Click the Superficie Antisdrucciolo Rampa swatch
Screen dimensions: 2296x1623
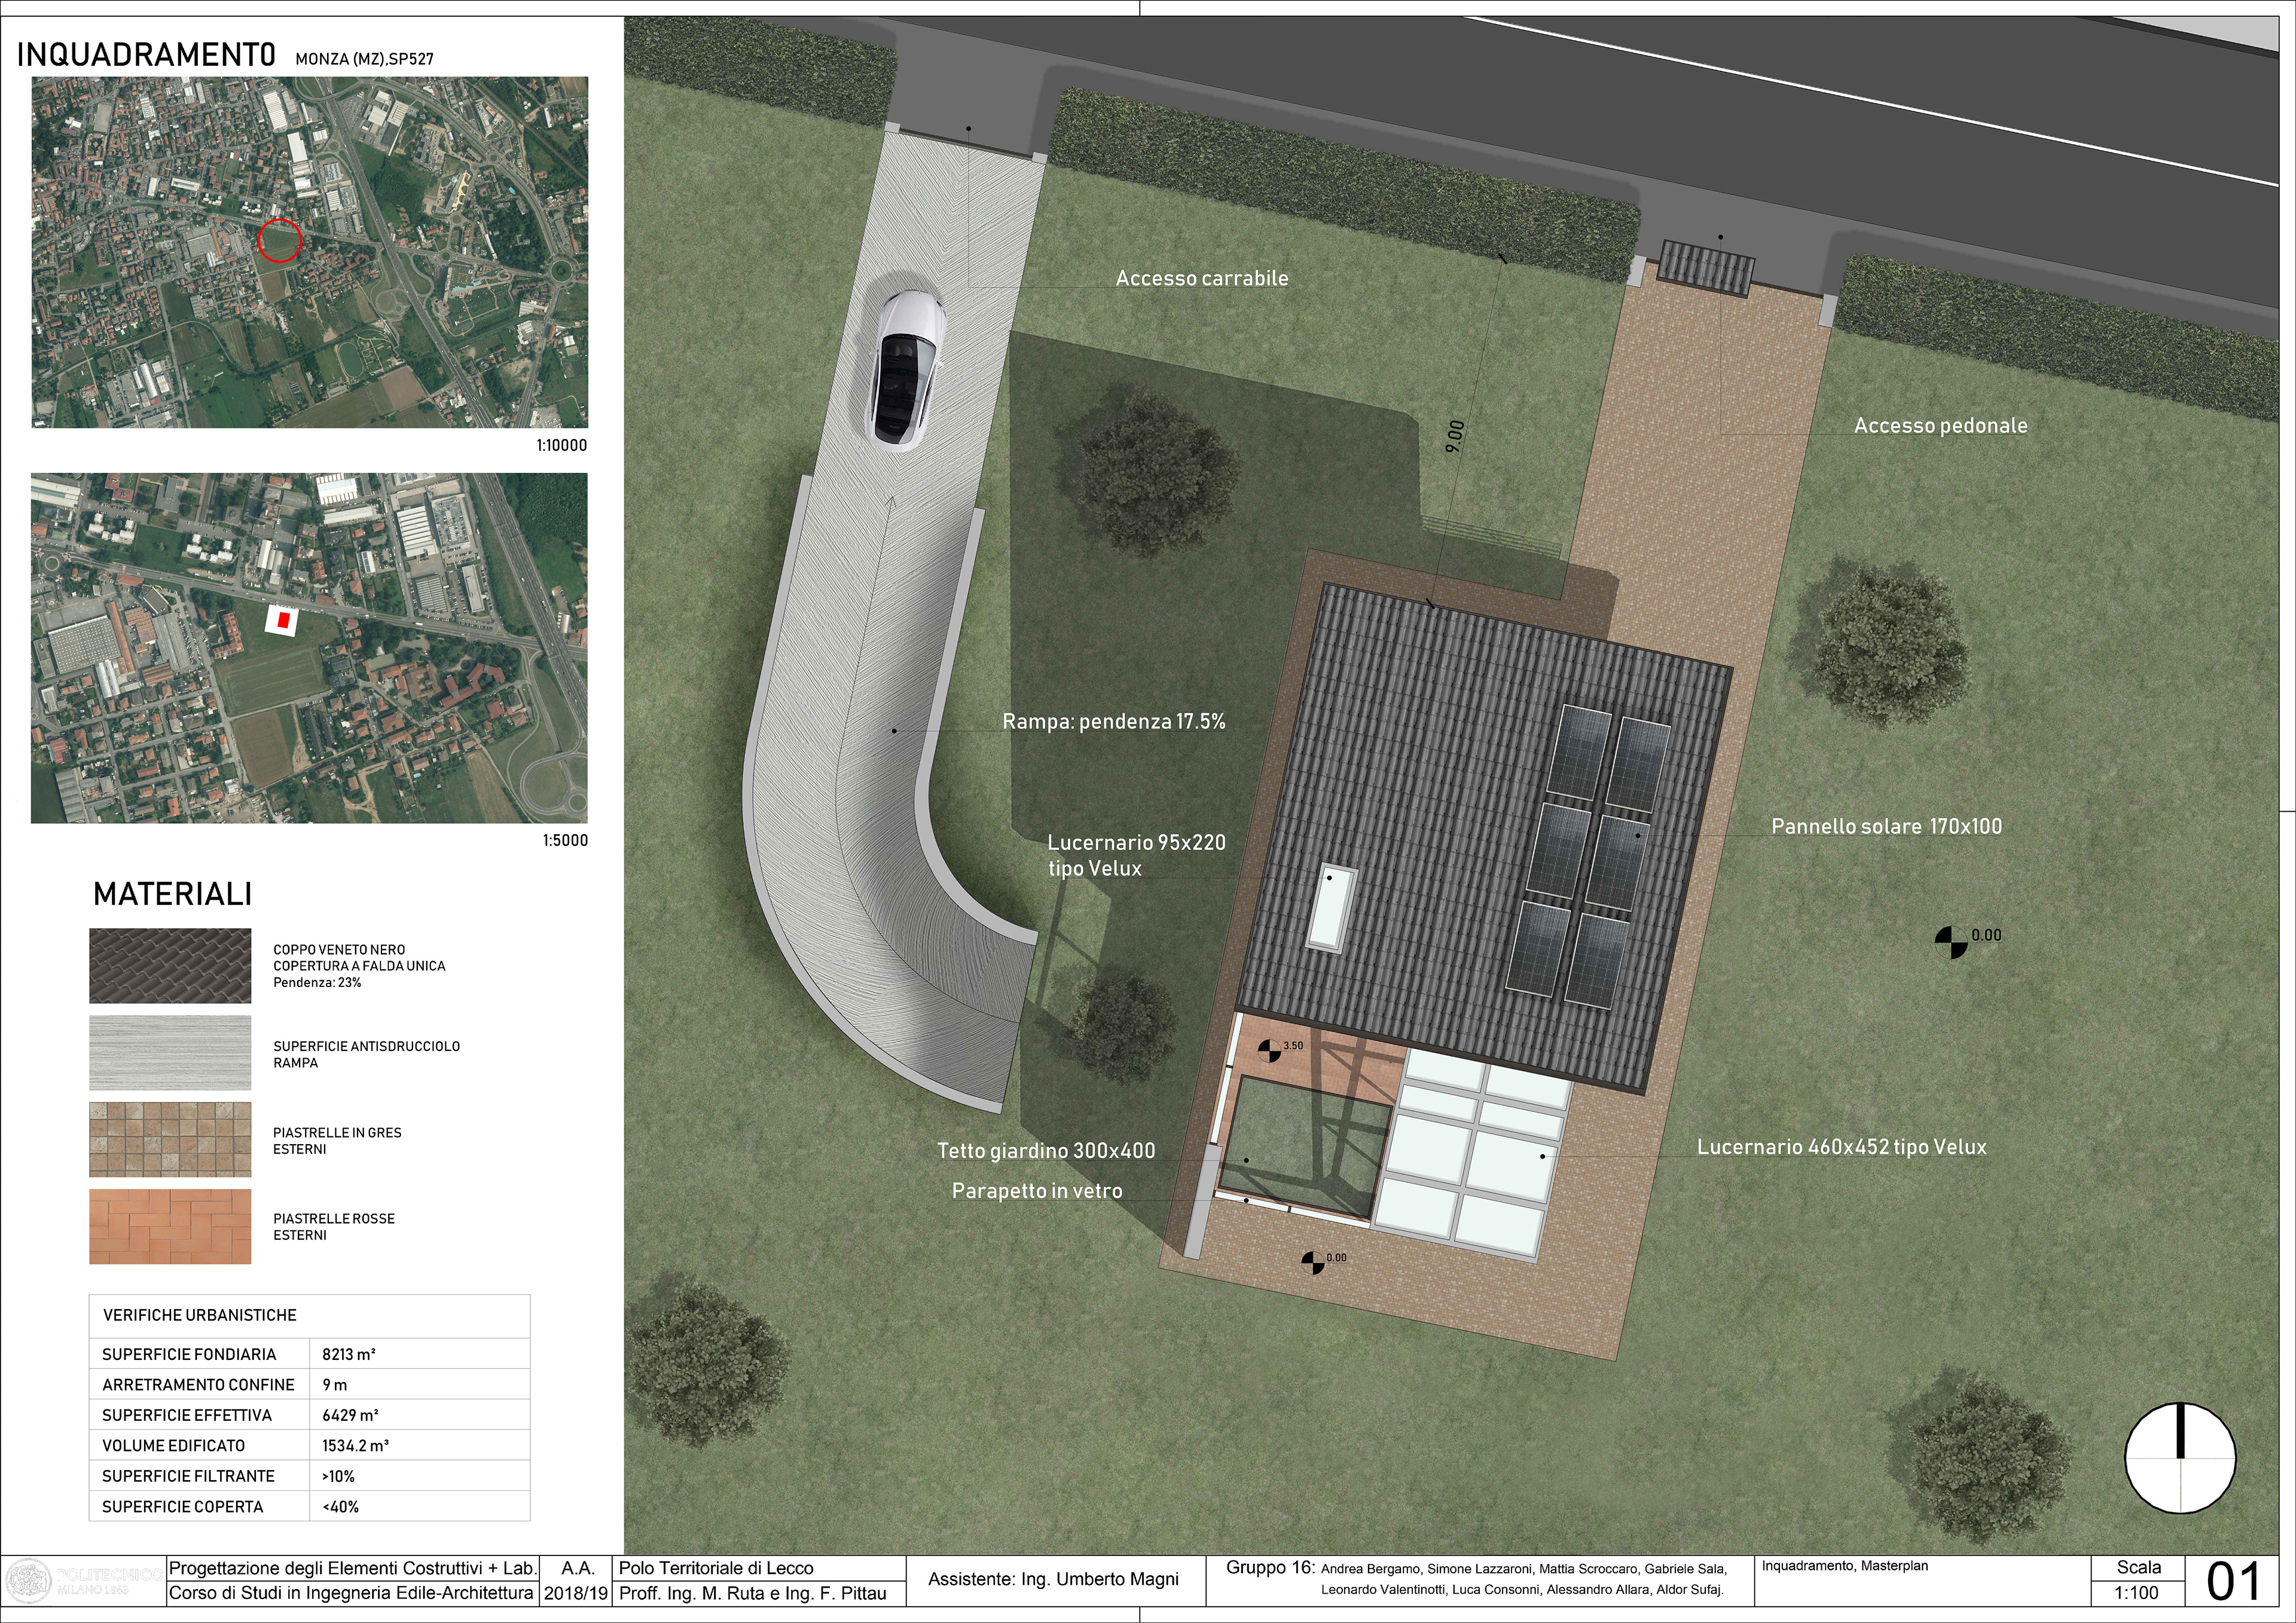click(x=170, y=1052)
